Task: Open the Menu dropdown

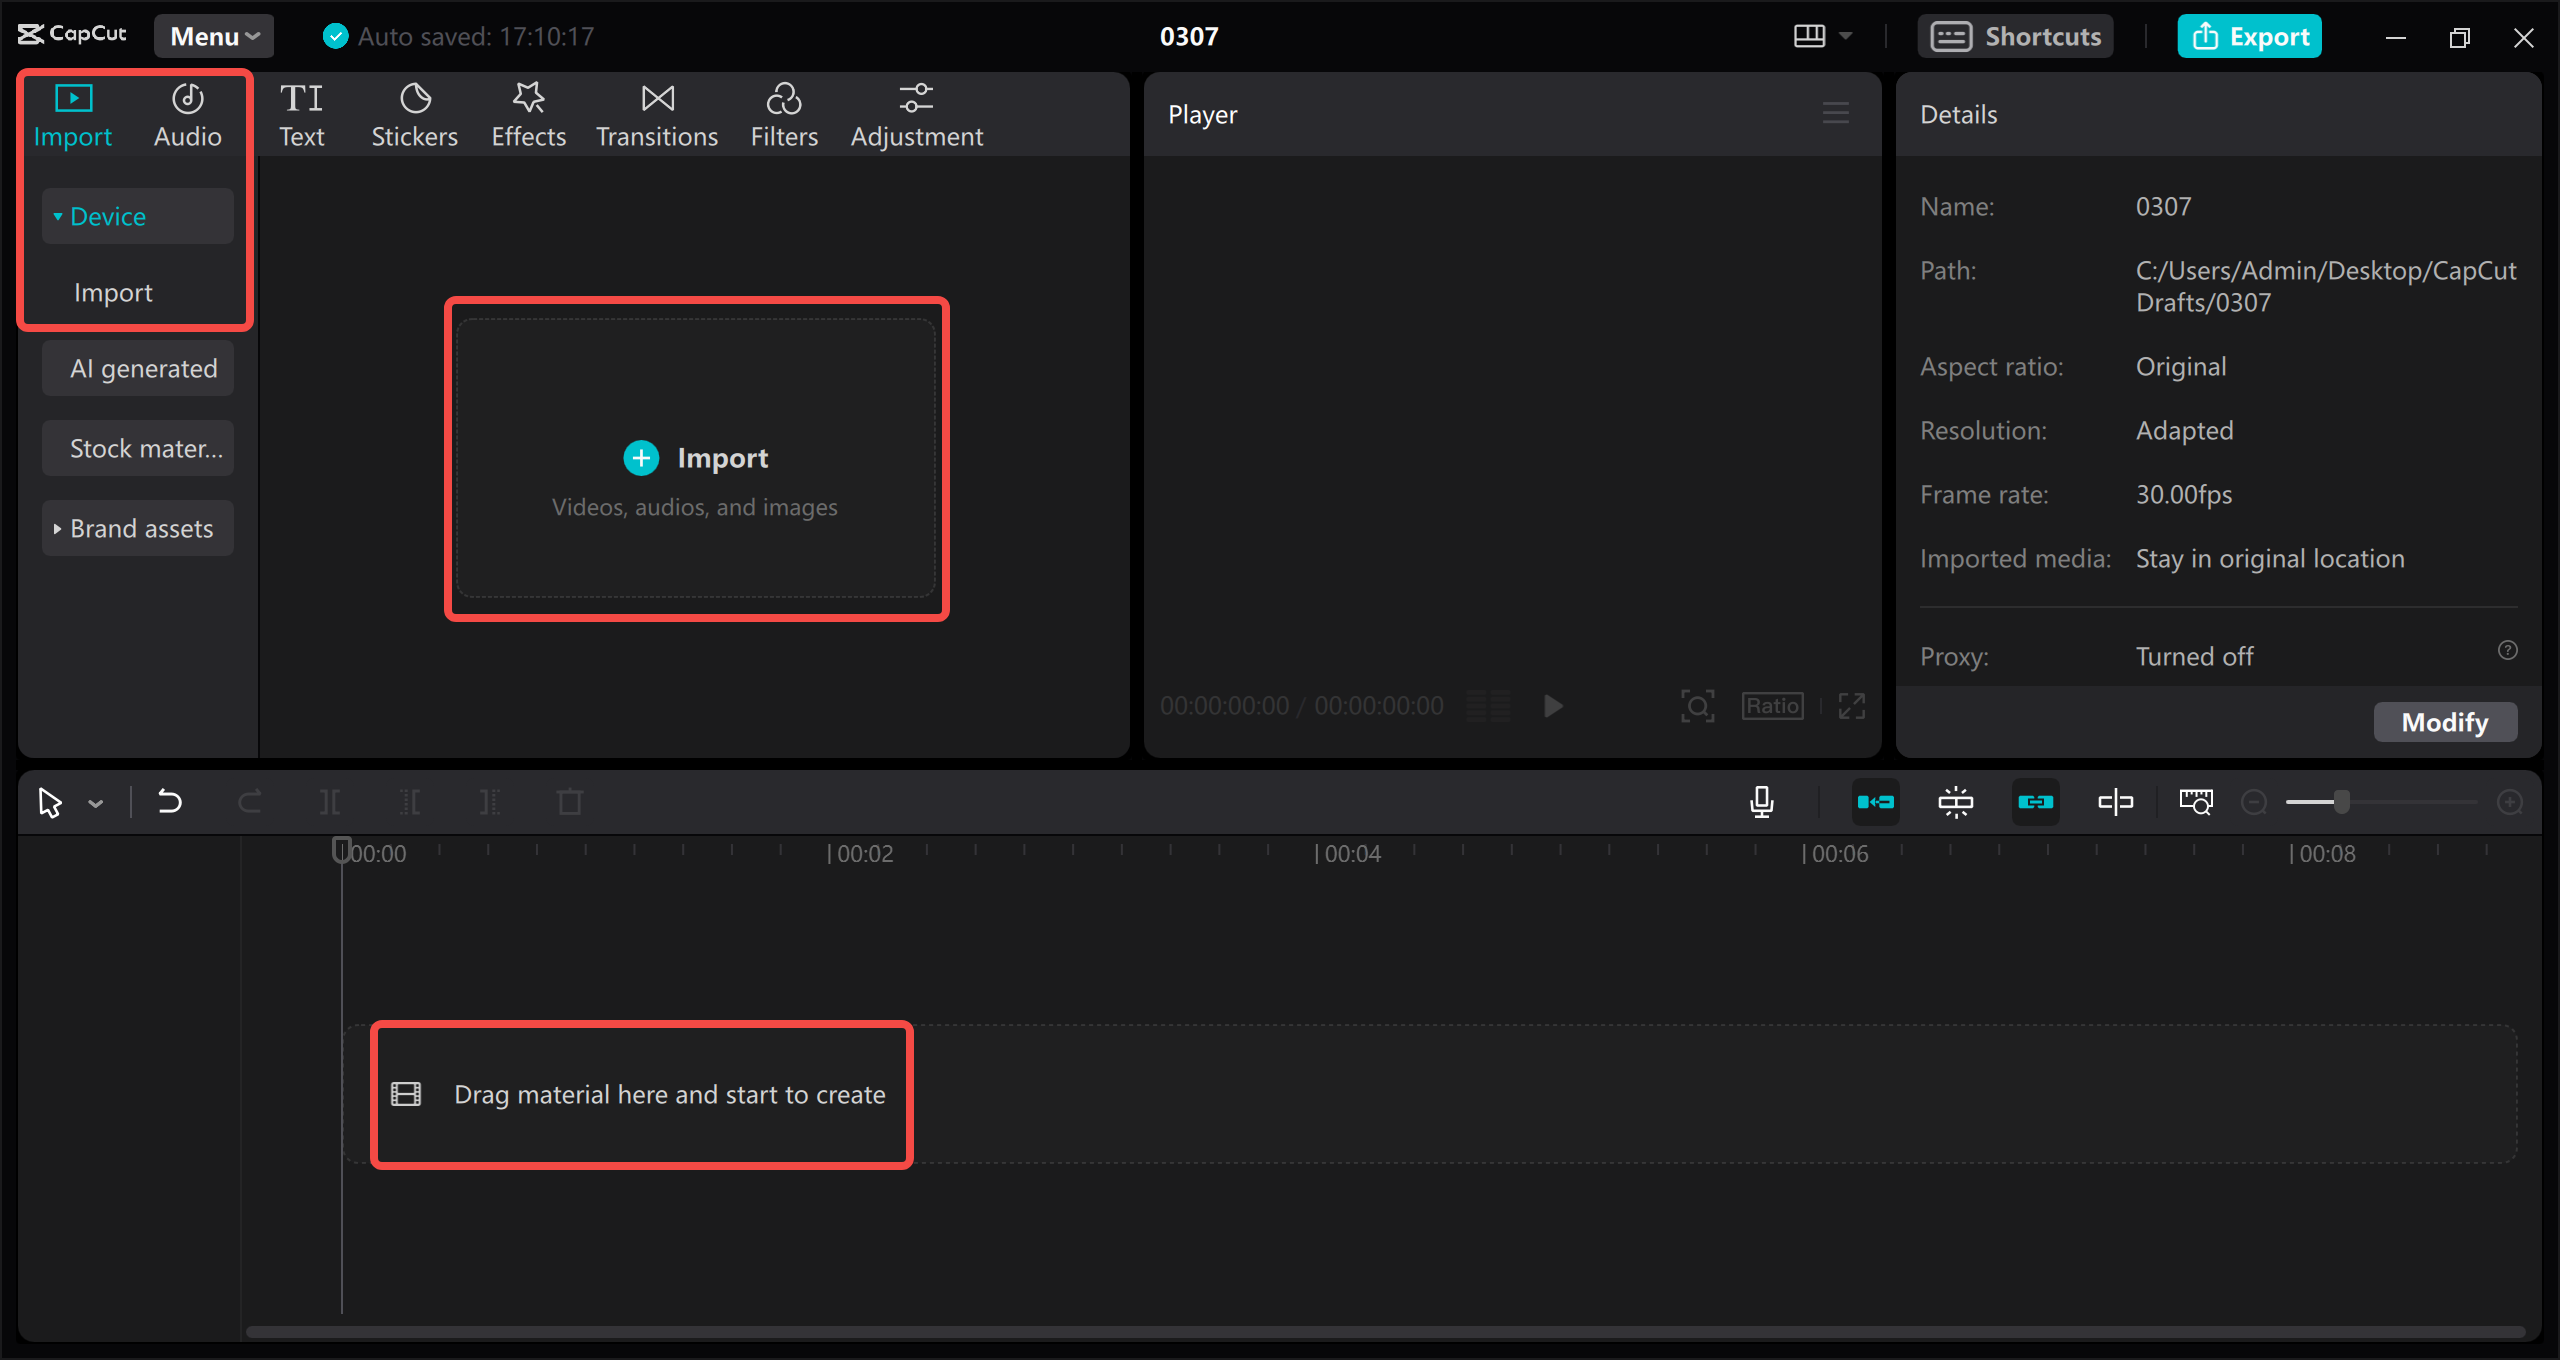Action: pyautogui.click(x=212, y=35)
